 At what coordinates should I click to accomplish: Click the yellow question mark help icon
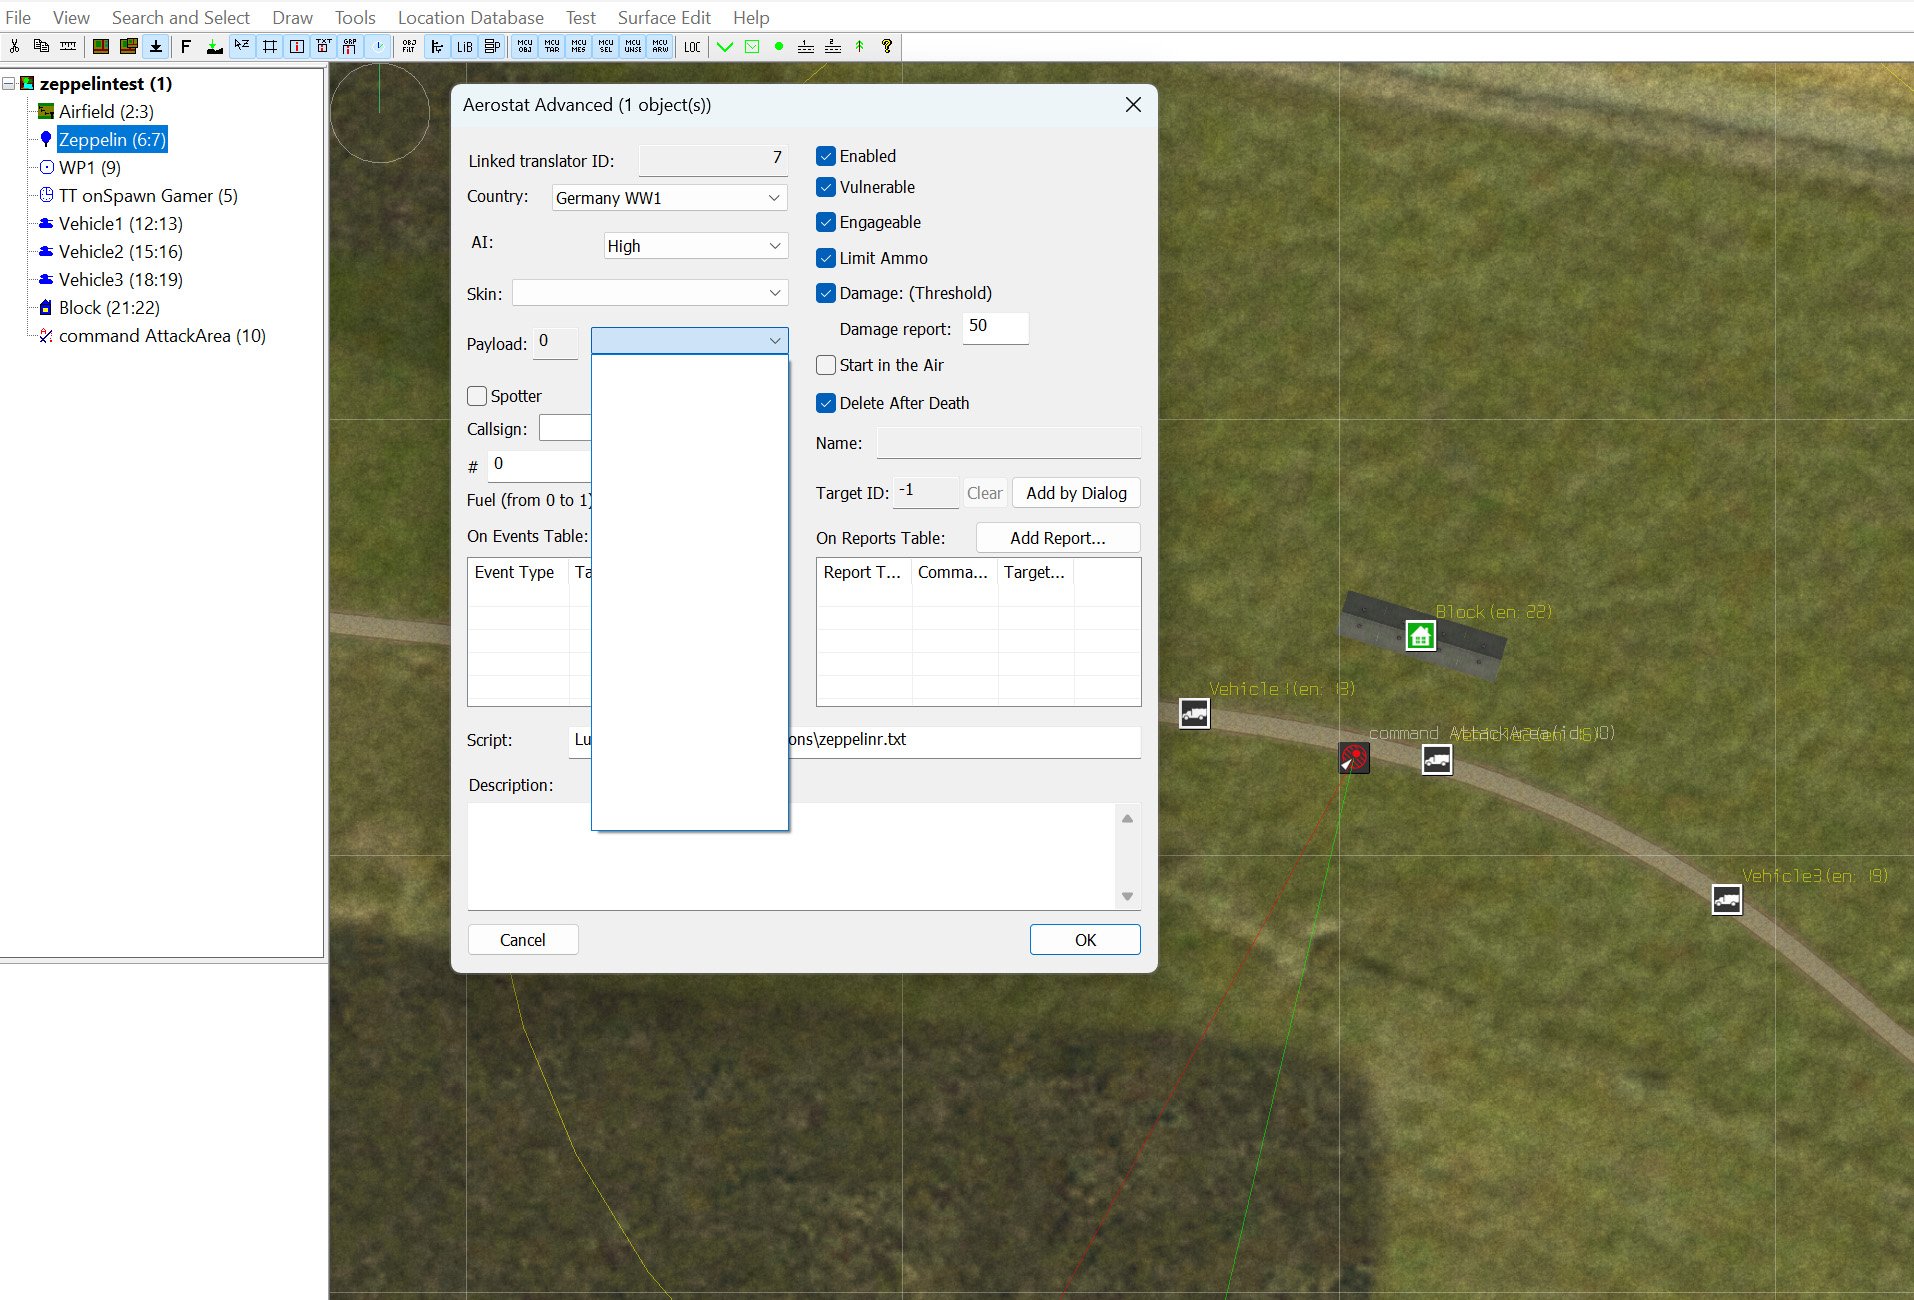tap(886, 46)
